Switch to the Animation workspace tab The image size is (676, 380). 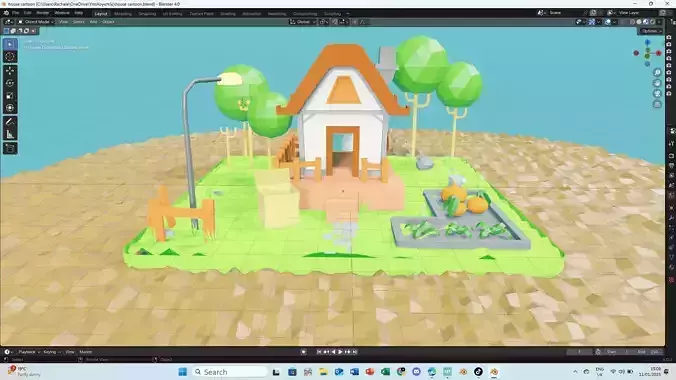pos(251,14)
